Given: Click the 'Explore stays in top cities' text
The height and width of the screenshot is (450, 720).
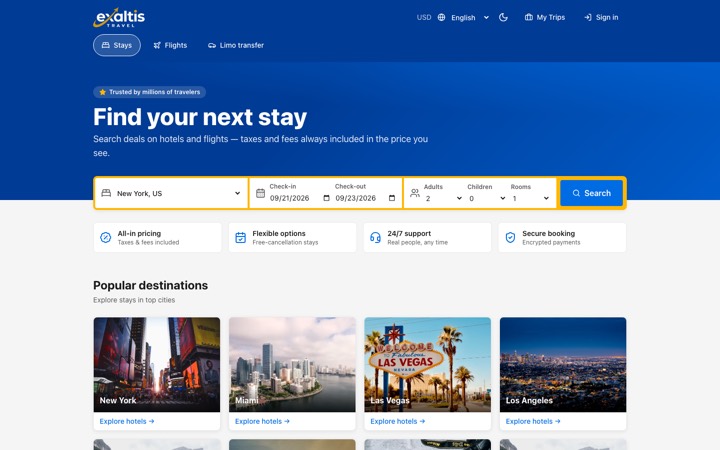Looking at the screenshot, I should 134,300.
